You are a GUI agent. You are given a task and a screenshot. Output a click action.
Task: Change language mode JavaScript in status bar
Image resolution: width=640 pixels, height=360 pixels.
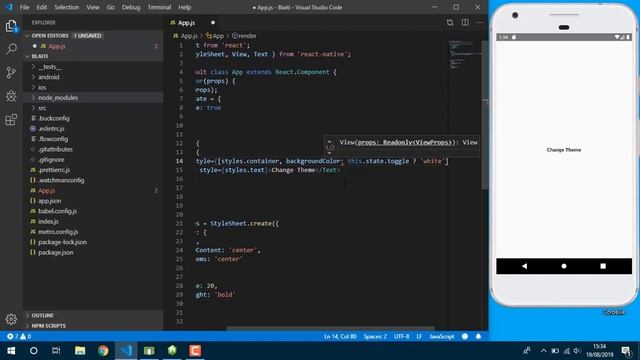click(x=442, y=336)
